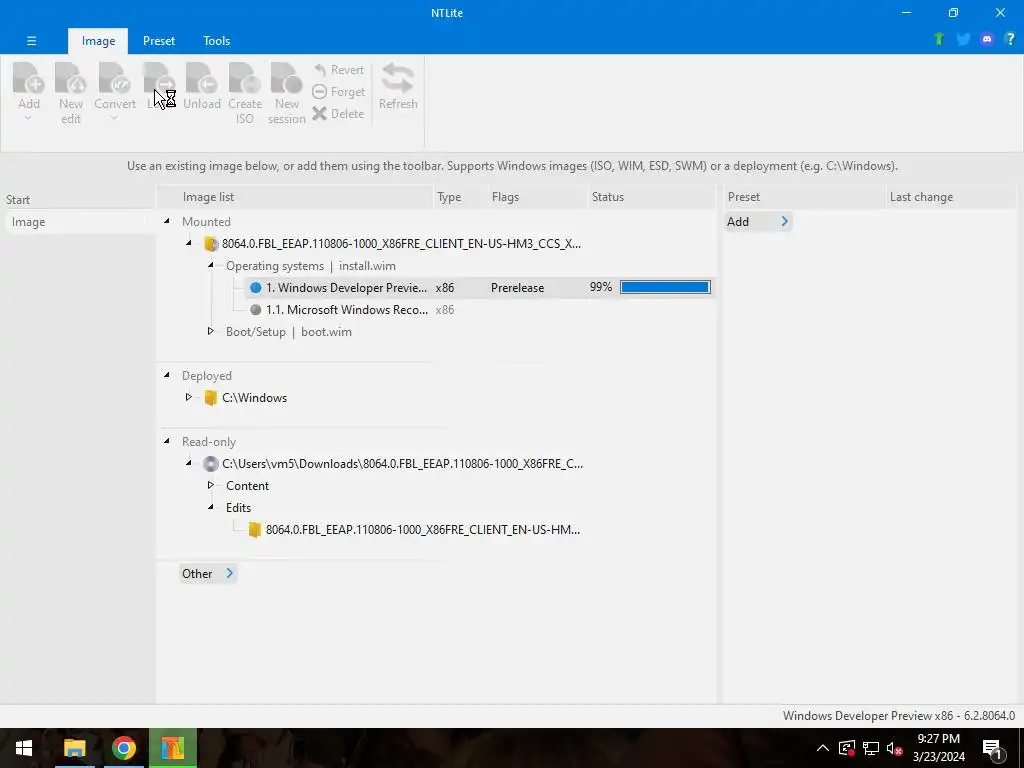The image size is (1024, 768).
Task: Click the ISO disc icon in Read-only
Action: [210, 464]
